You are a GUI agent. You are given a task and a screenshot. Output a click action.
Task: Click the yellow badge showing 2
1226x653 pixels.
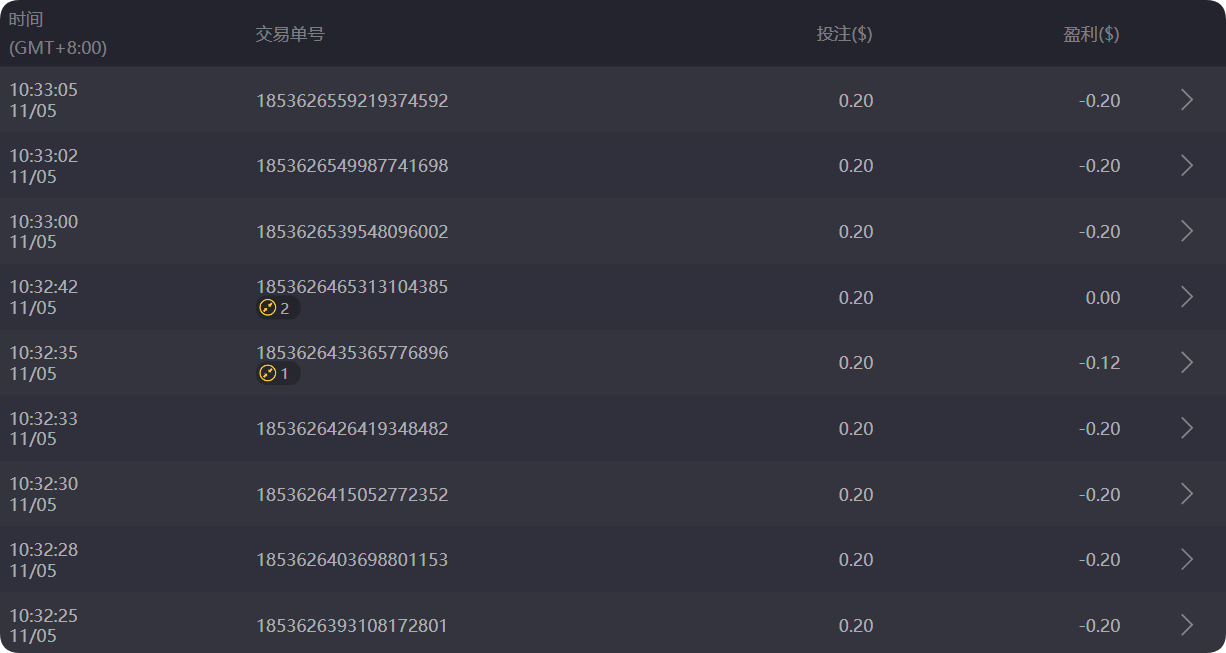coord(275,308)
